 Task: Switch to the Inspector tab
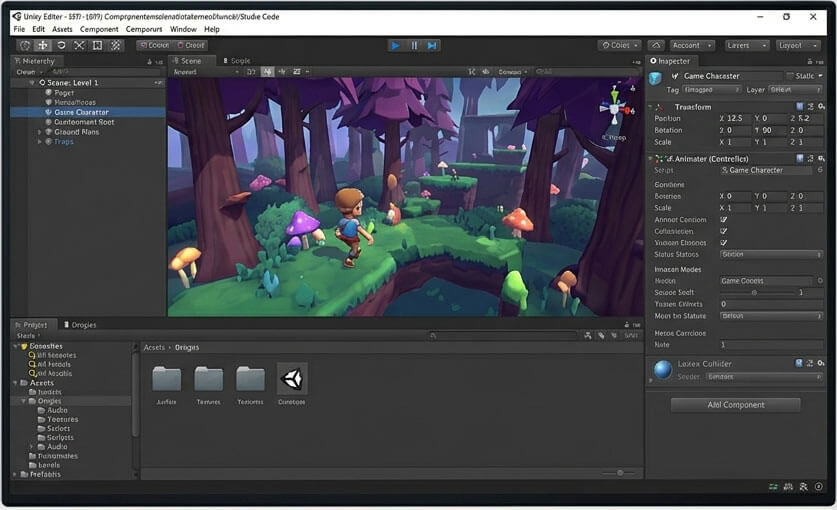[x=669, y=61]
